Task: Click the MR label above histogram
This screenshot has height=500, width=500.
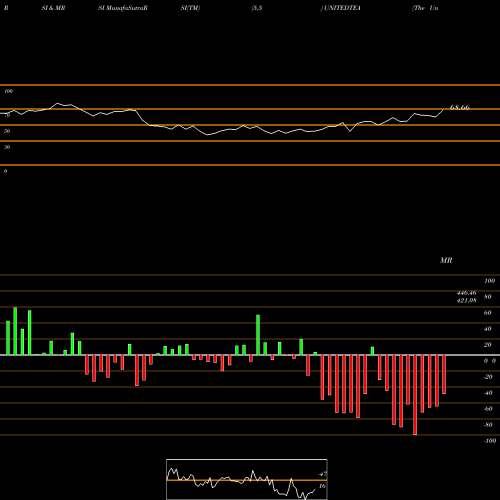Action: (x=446, y=260)
